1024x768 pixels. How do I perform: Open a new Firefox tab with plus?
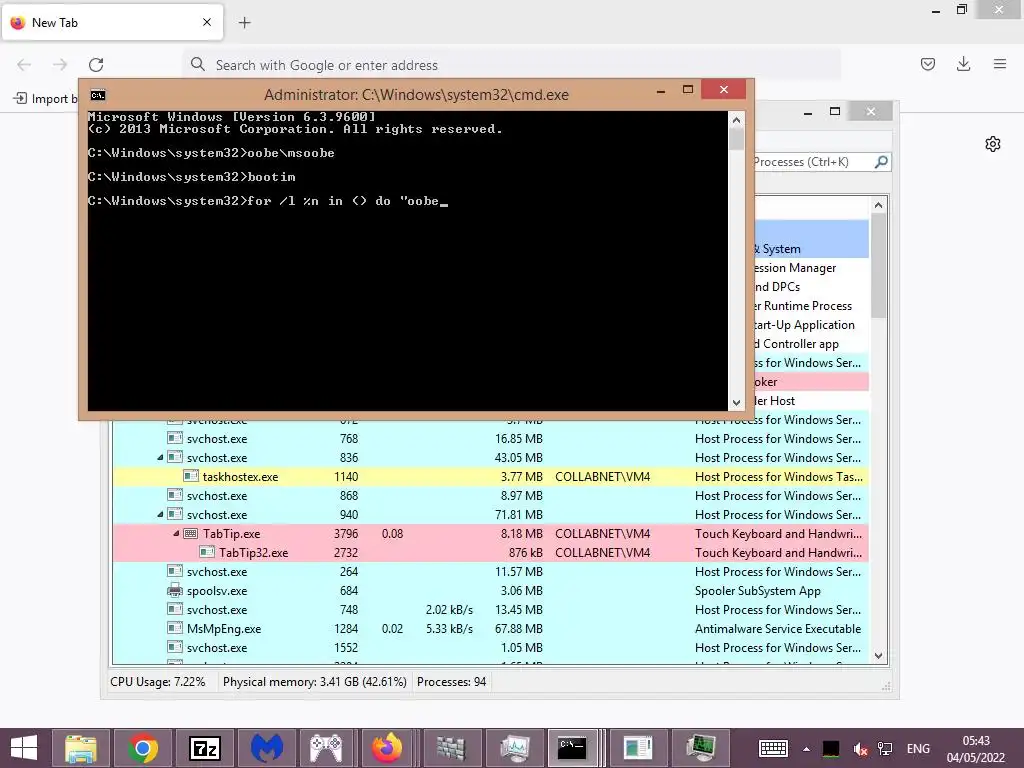[x=244, y=22]
